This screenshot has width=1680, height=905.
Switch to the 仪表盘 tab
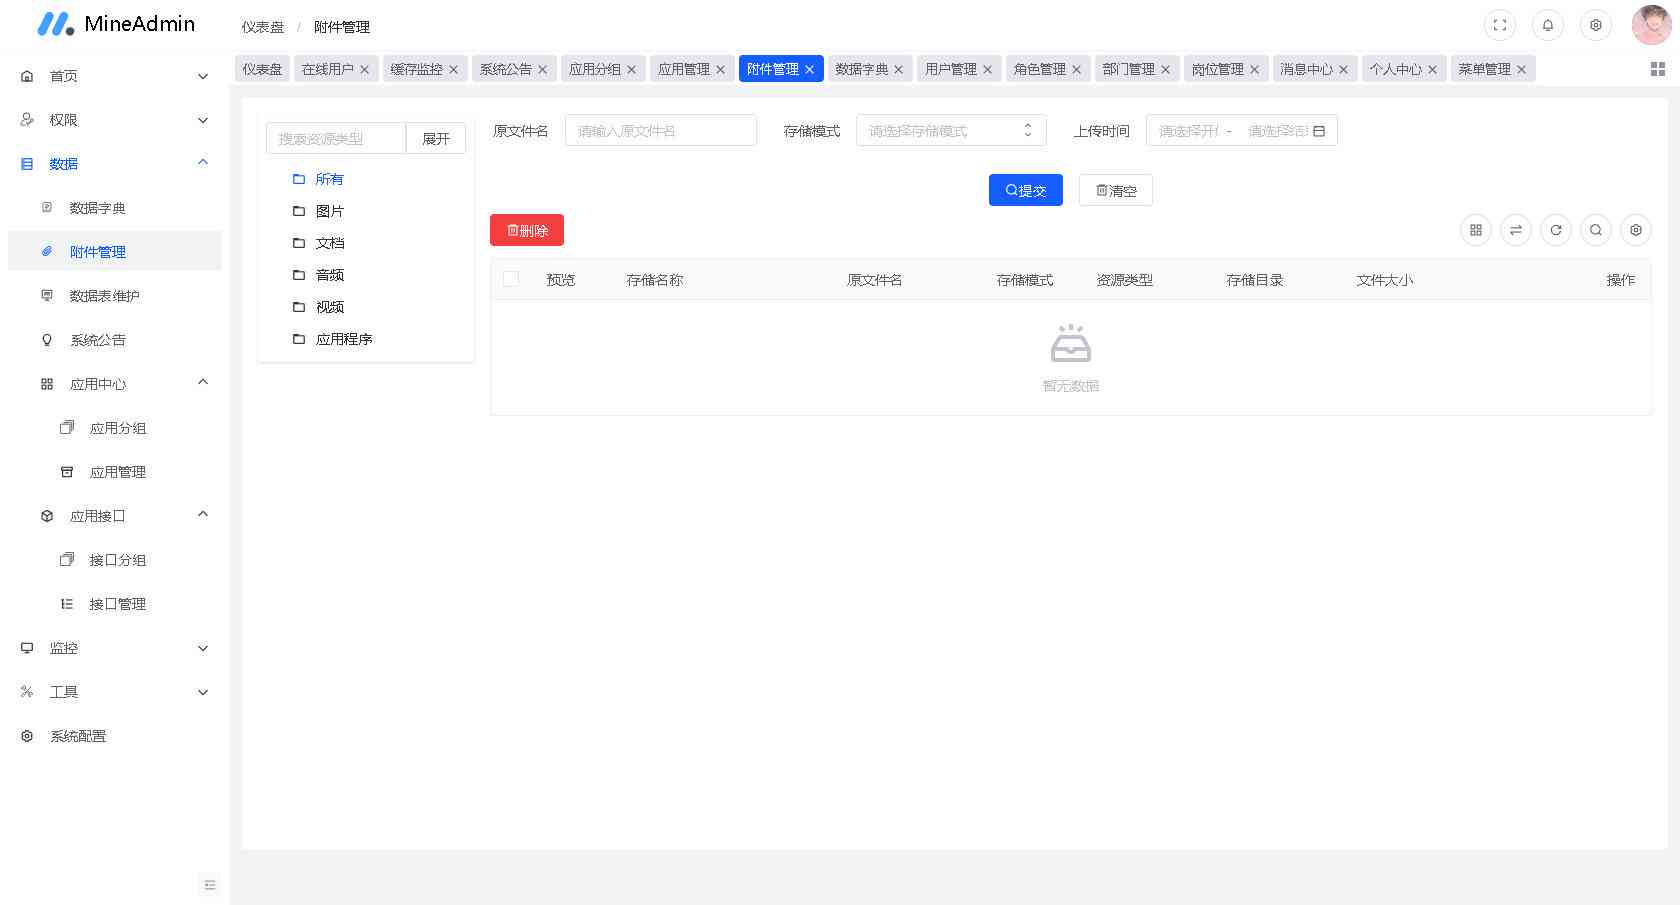pyautogui.click(x=262, y=69)
